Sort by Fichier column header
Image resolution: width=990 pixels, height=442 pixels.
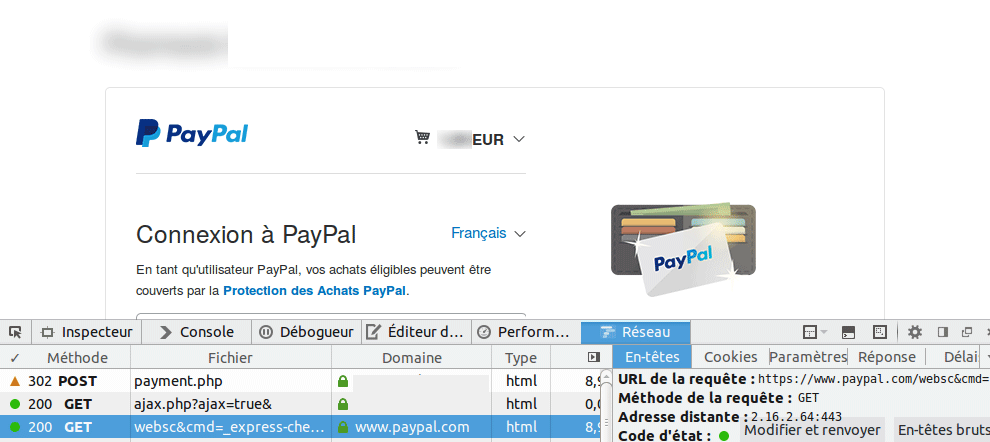230,358
